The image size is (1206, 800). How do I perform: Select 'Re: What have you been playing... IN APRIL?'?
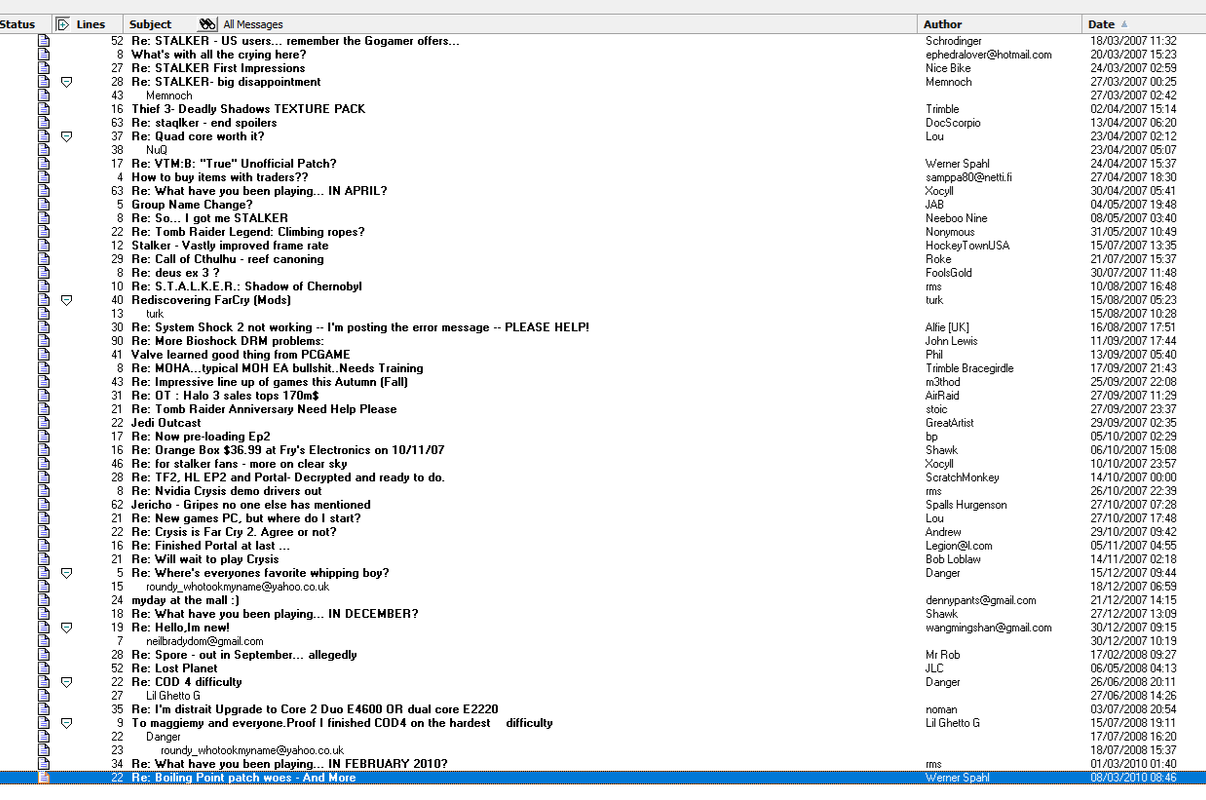click(x=259, y=191)
